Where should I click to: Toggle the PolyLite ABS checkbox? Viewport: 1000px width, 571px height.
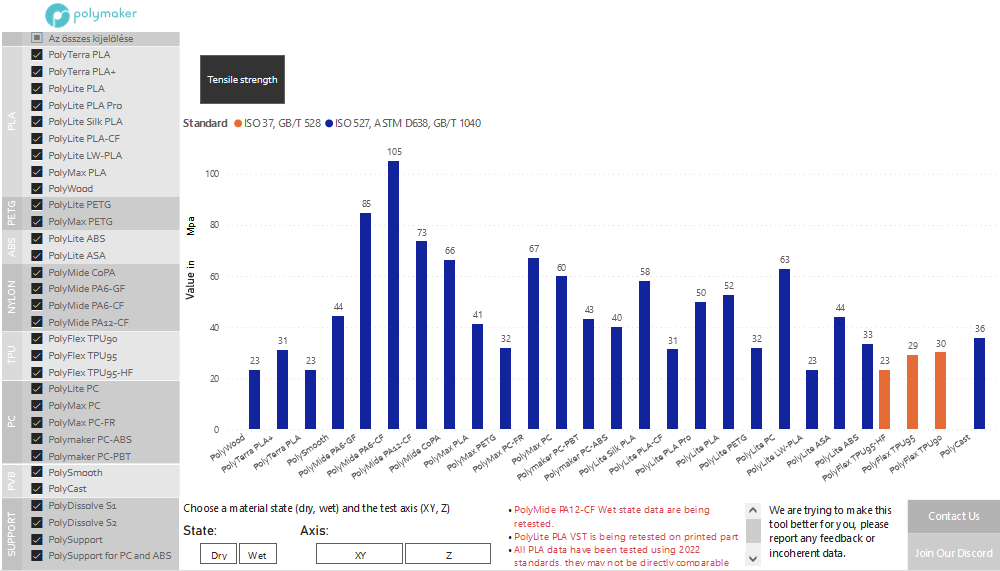click(x=37, y=239)
